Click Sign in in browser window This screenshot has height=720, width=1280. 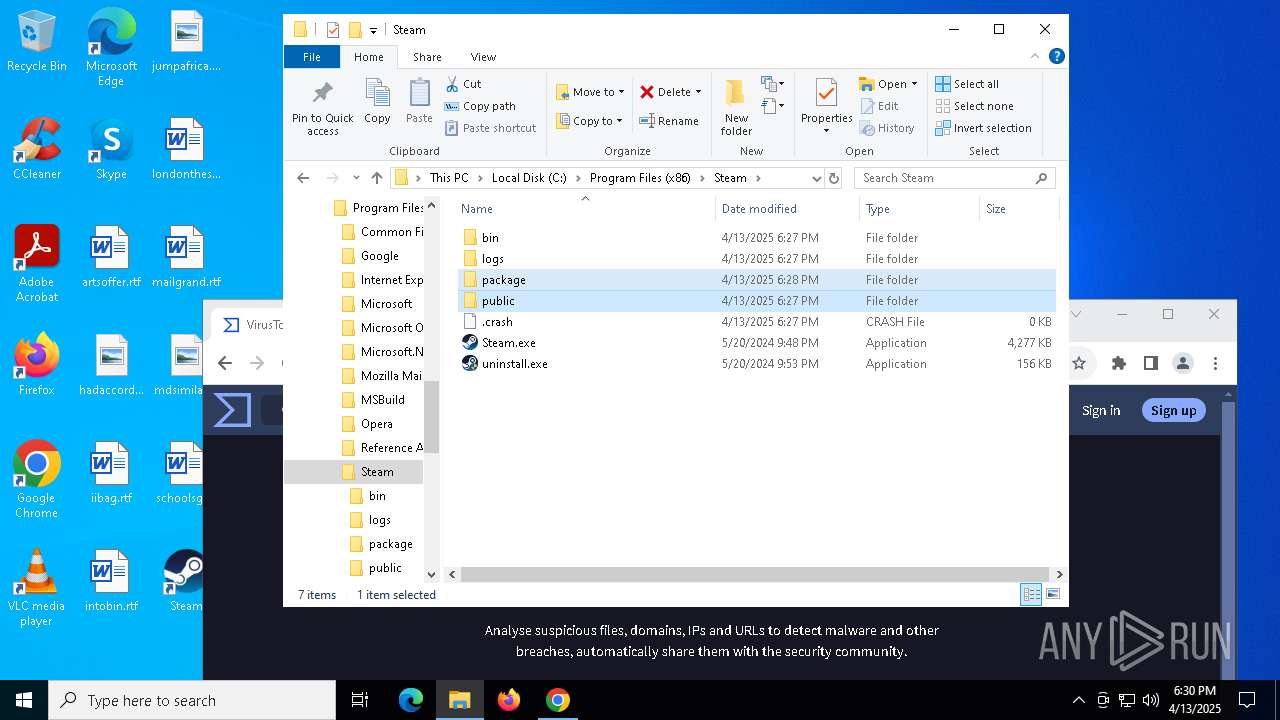point(1101,410)
